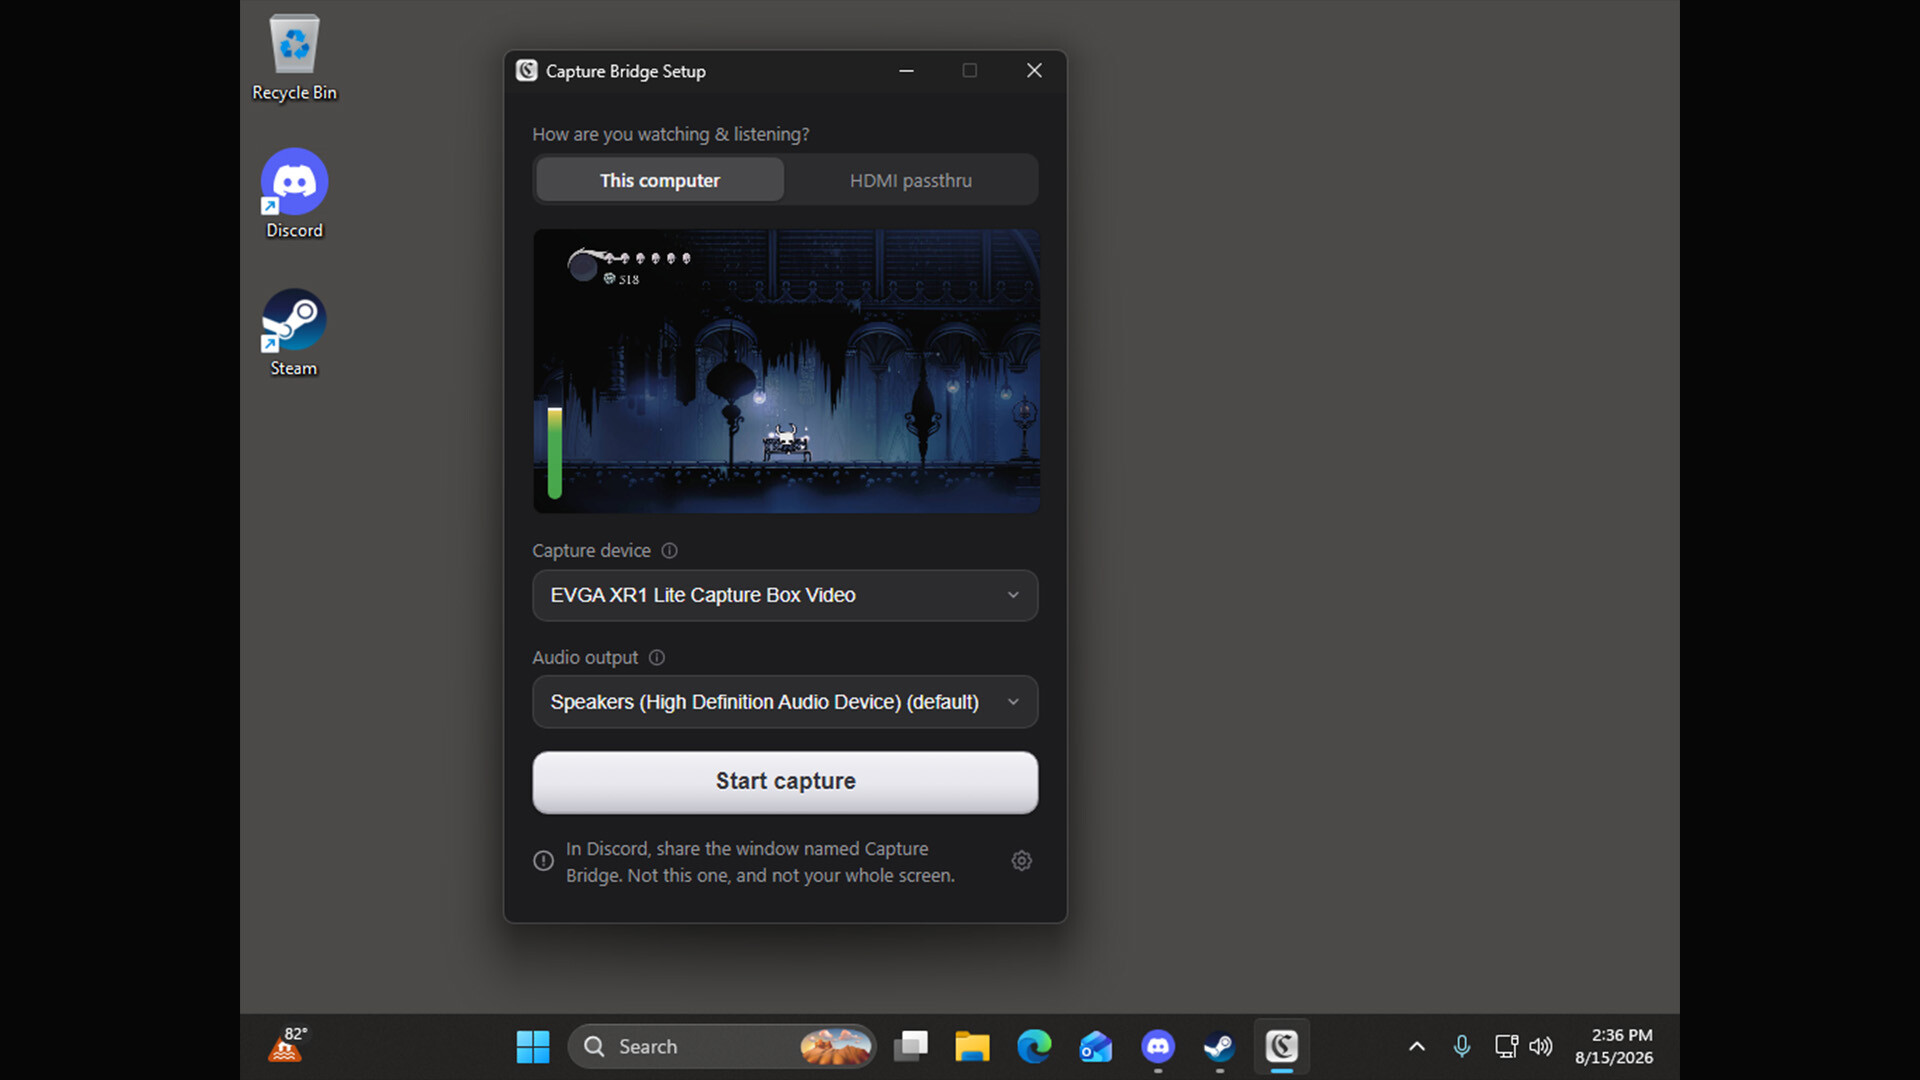1920x1080 pixels.
Task: Click the 'In Discord, share the window' hint text
Action: [x=760, y=862]
